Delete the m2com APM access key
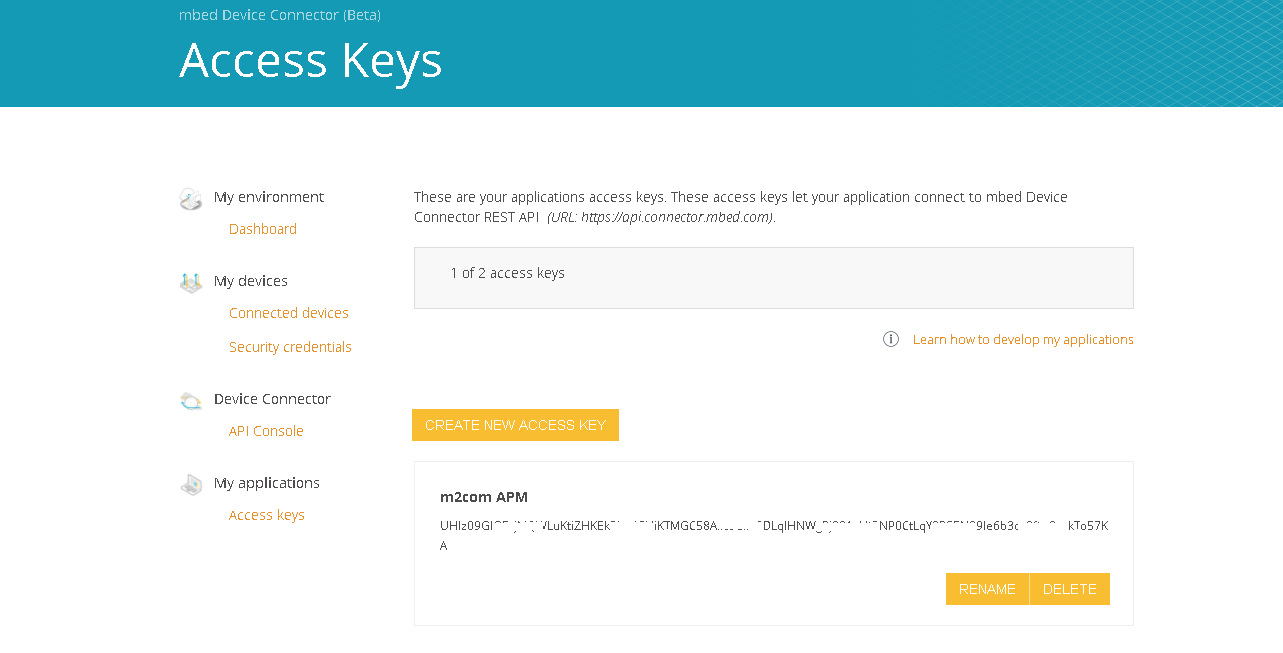The image size is (1283, 653). pos(1070,589)
